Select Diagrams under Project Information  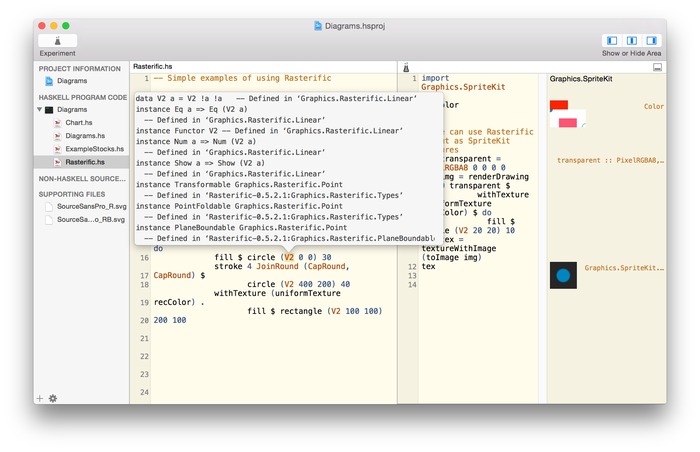pos(72,81)
